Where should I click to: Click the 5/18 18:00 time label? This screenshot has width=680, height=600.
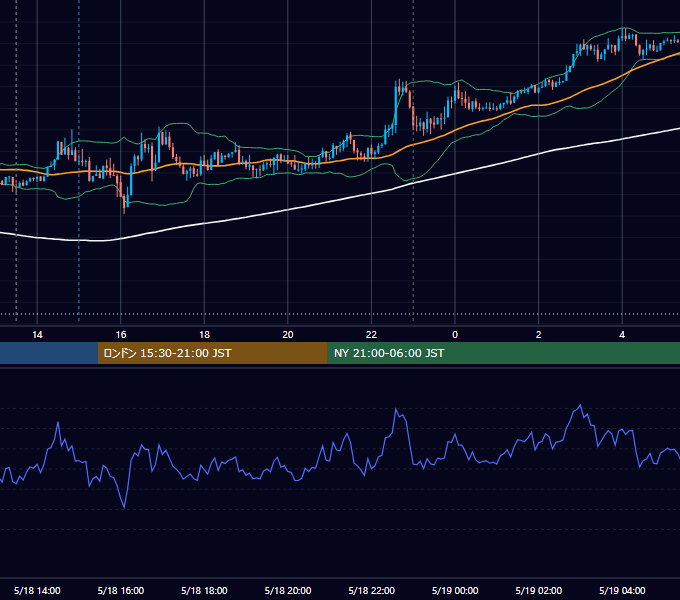(204, 590)
